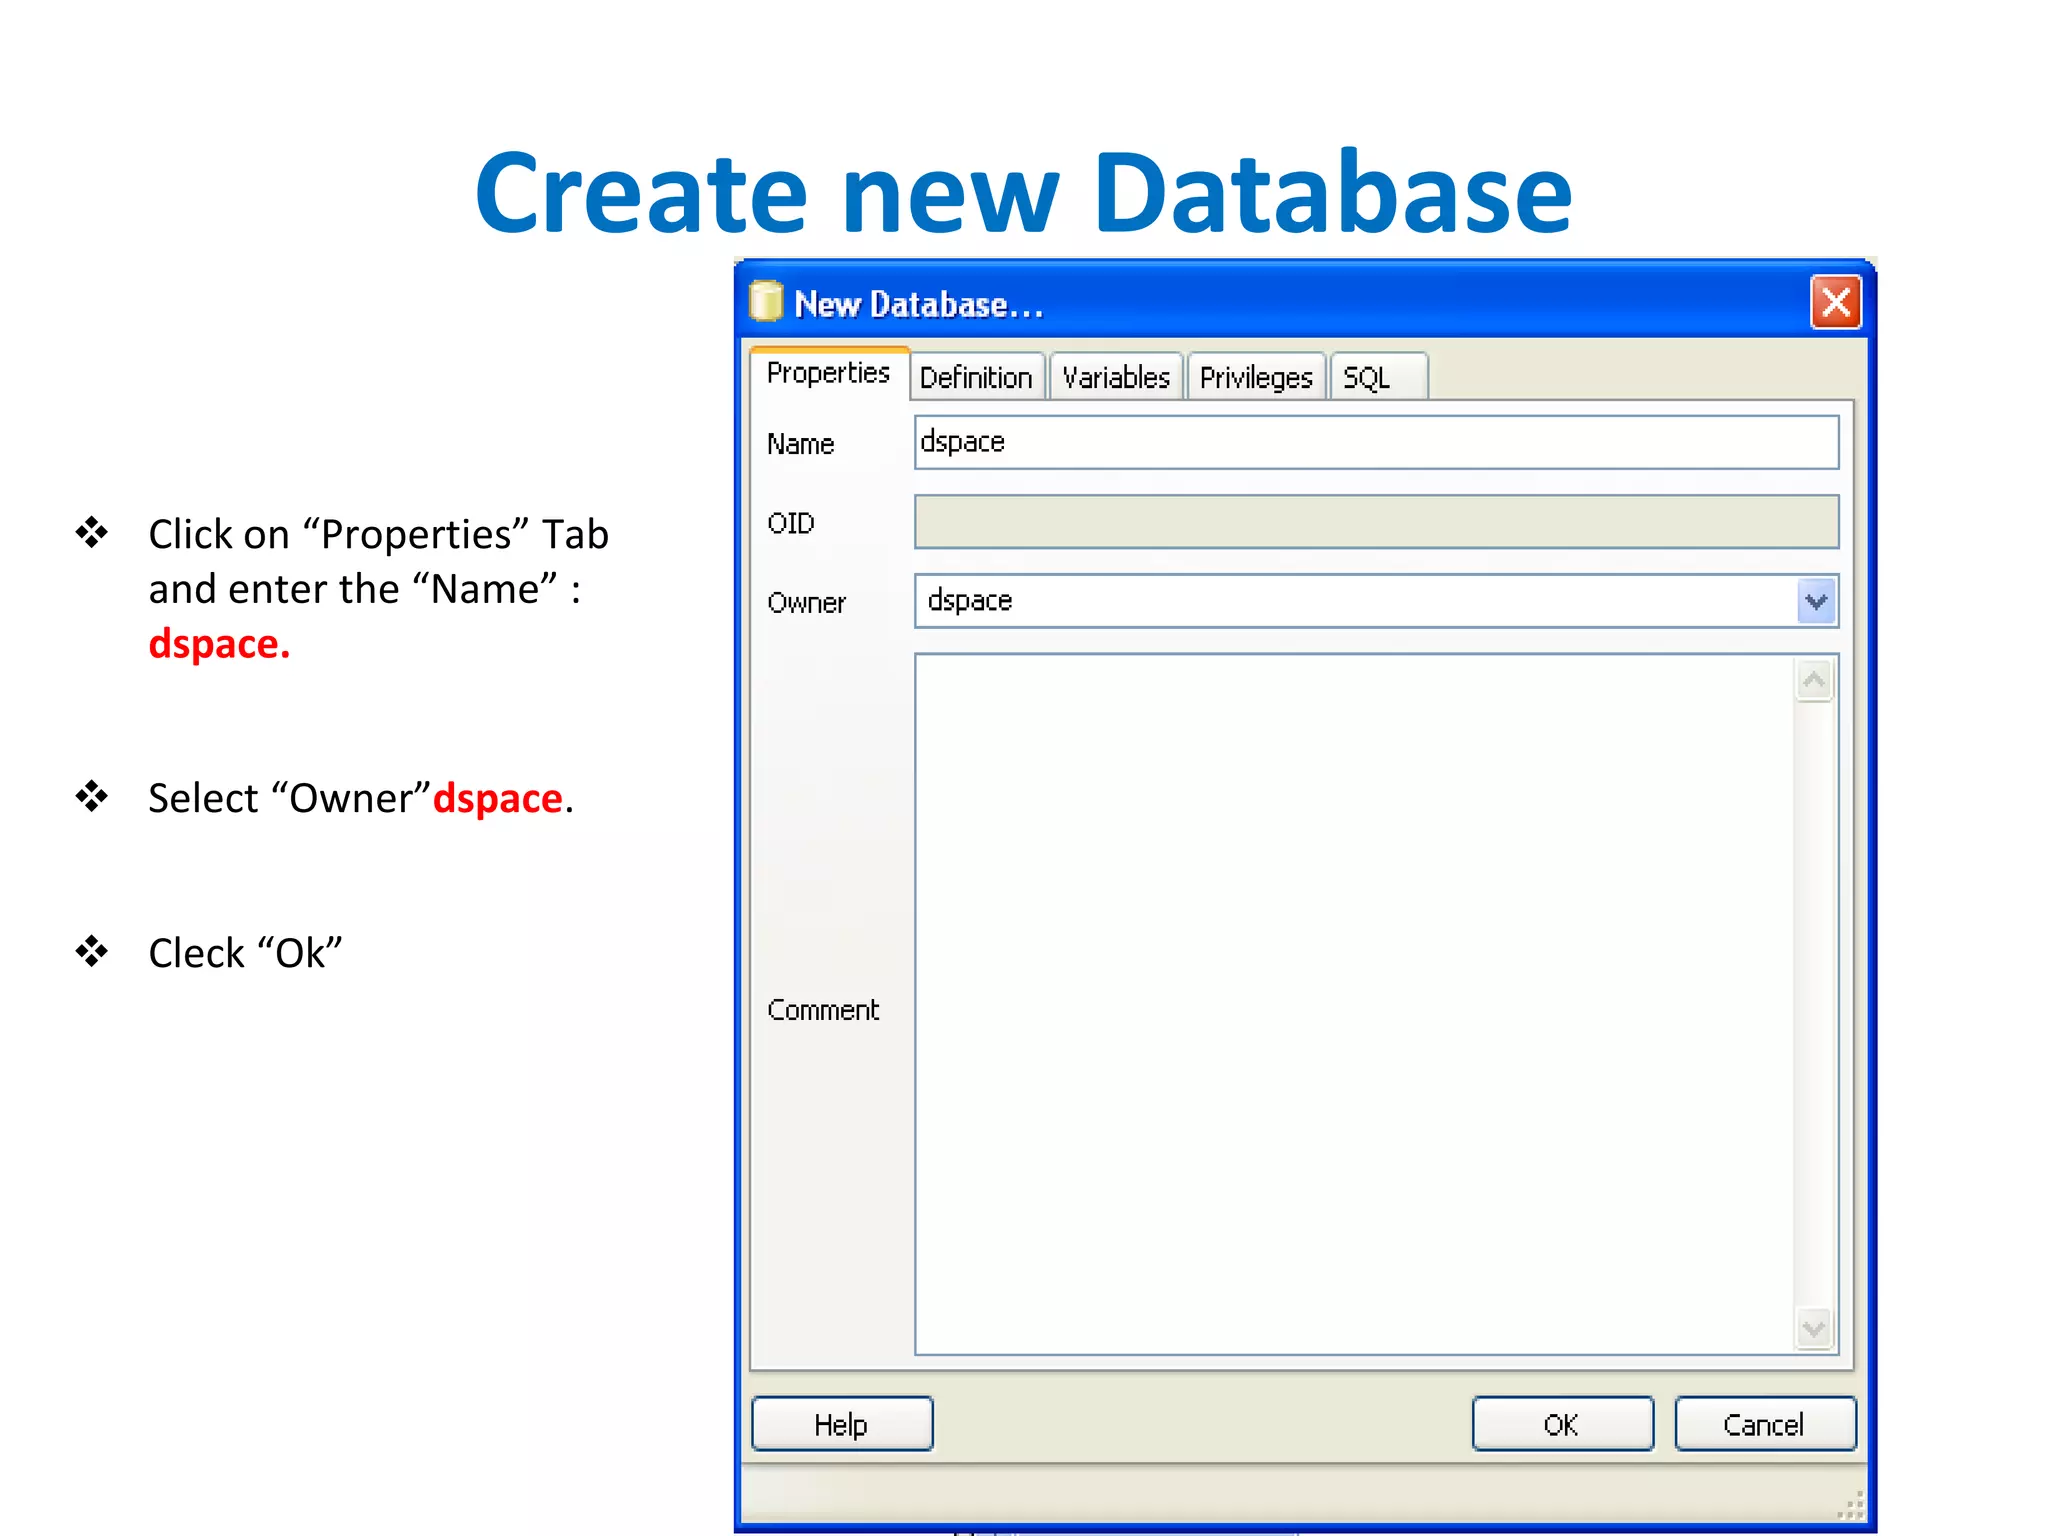This screenshot has width=2048, height=1536.
Task: Click the dialog resize grip corner
Action: tap(1852, 1506)
